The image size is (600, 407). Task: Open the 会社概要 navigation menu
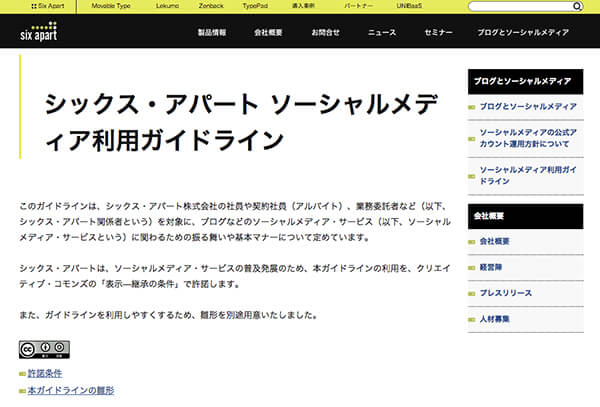point(268,32)
